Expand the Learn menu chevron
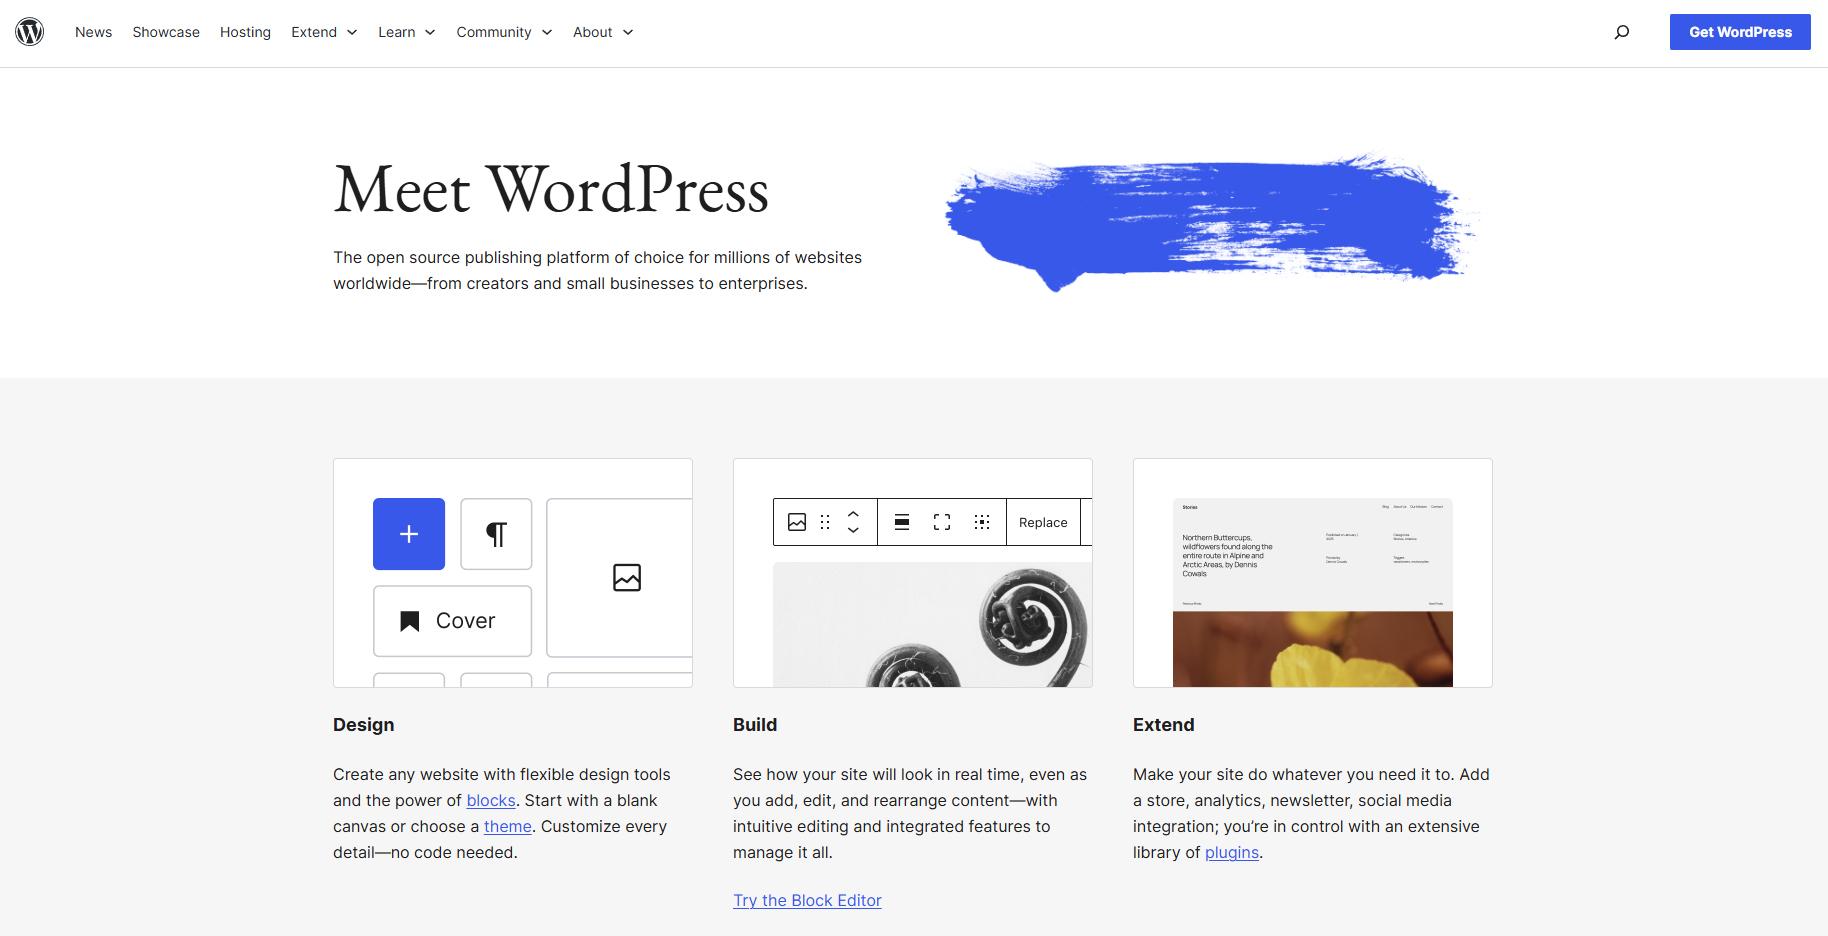This screenshot has height=936, width=1828. pos(430,32)
